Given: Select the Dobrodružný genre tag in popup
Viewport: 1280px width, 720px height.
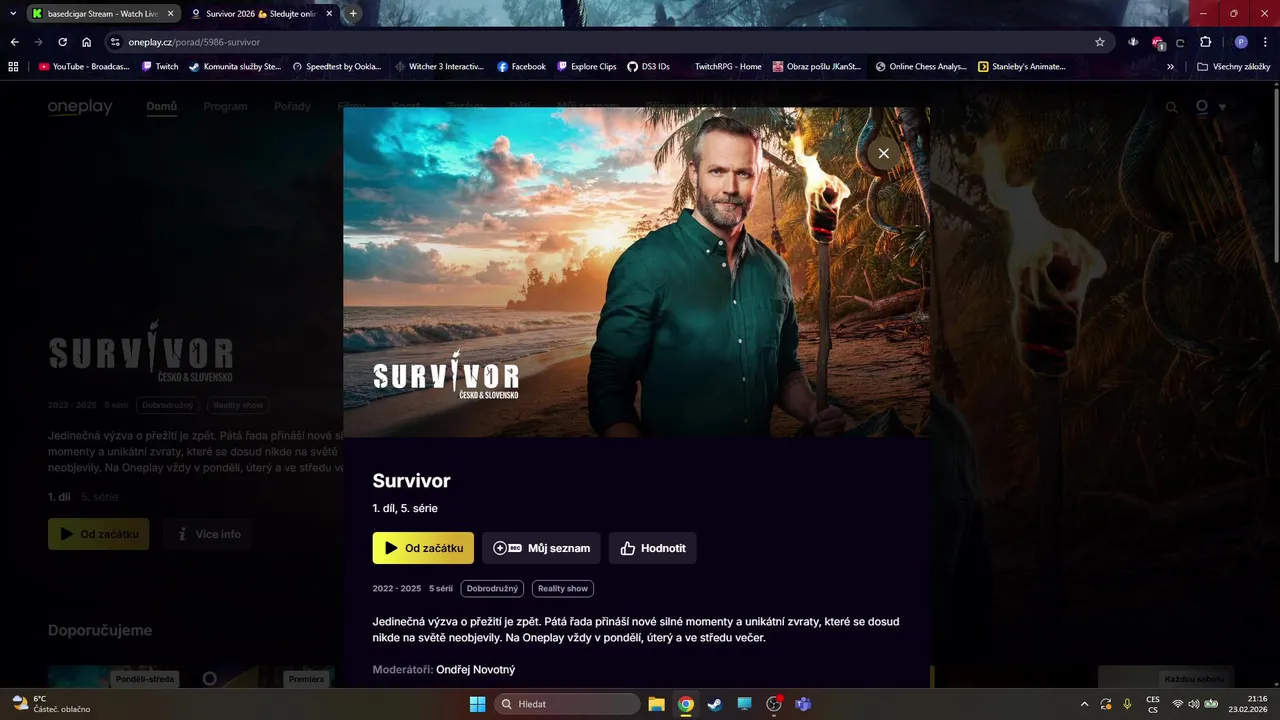Looking at the screenshot, I should pyautogui.click(x=492, y=589).
